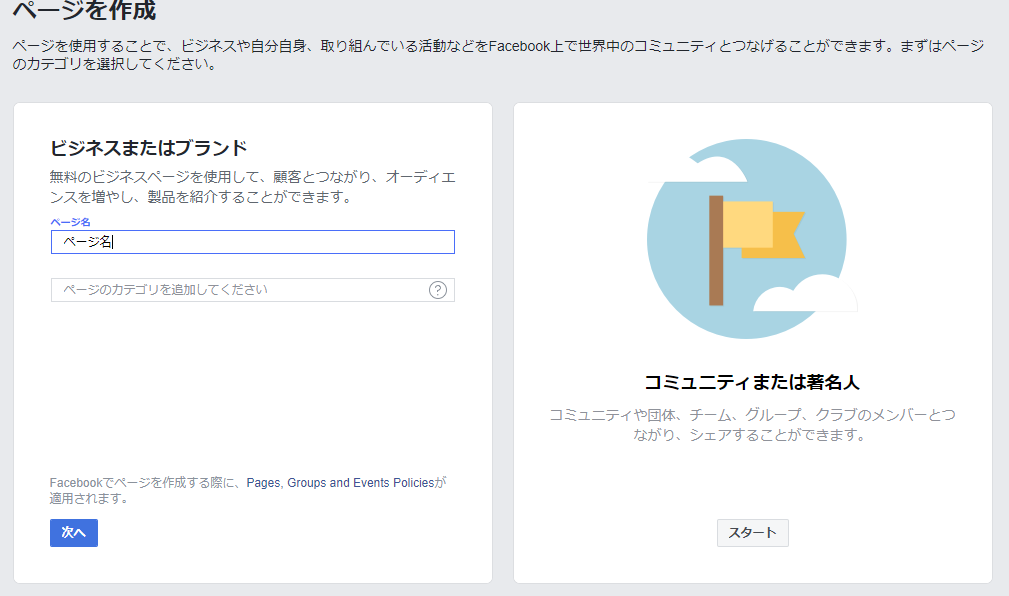Select the ビジネスまたはブランド heading

[149, 148]
